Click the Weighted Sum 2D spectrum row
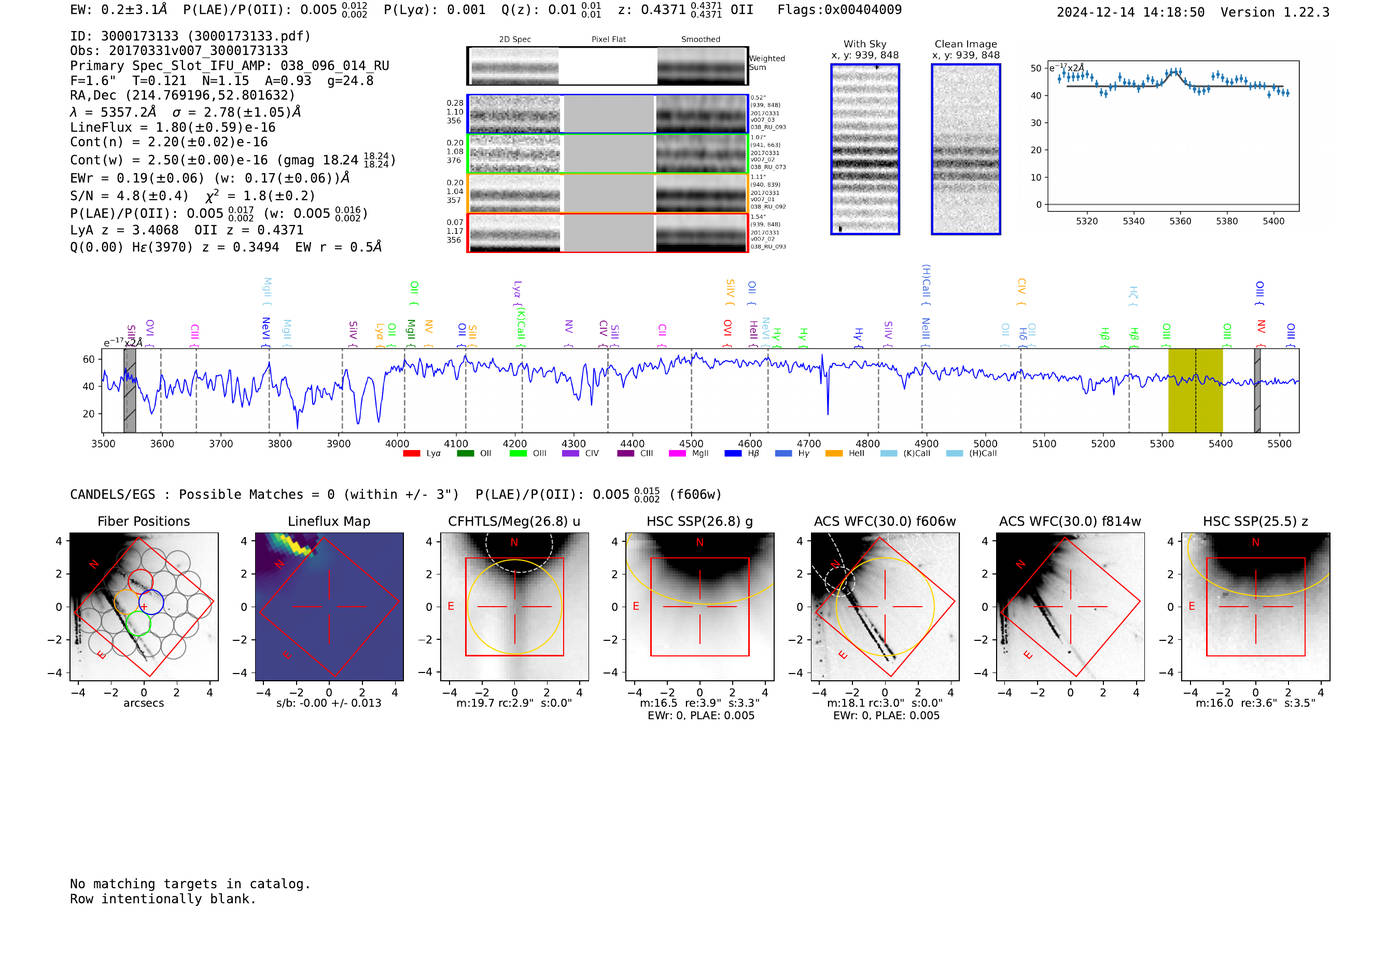 [607, 66]
